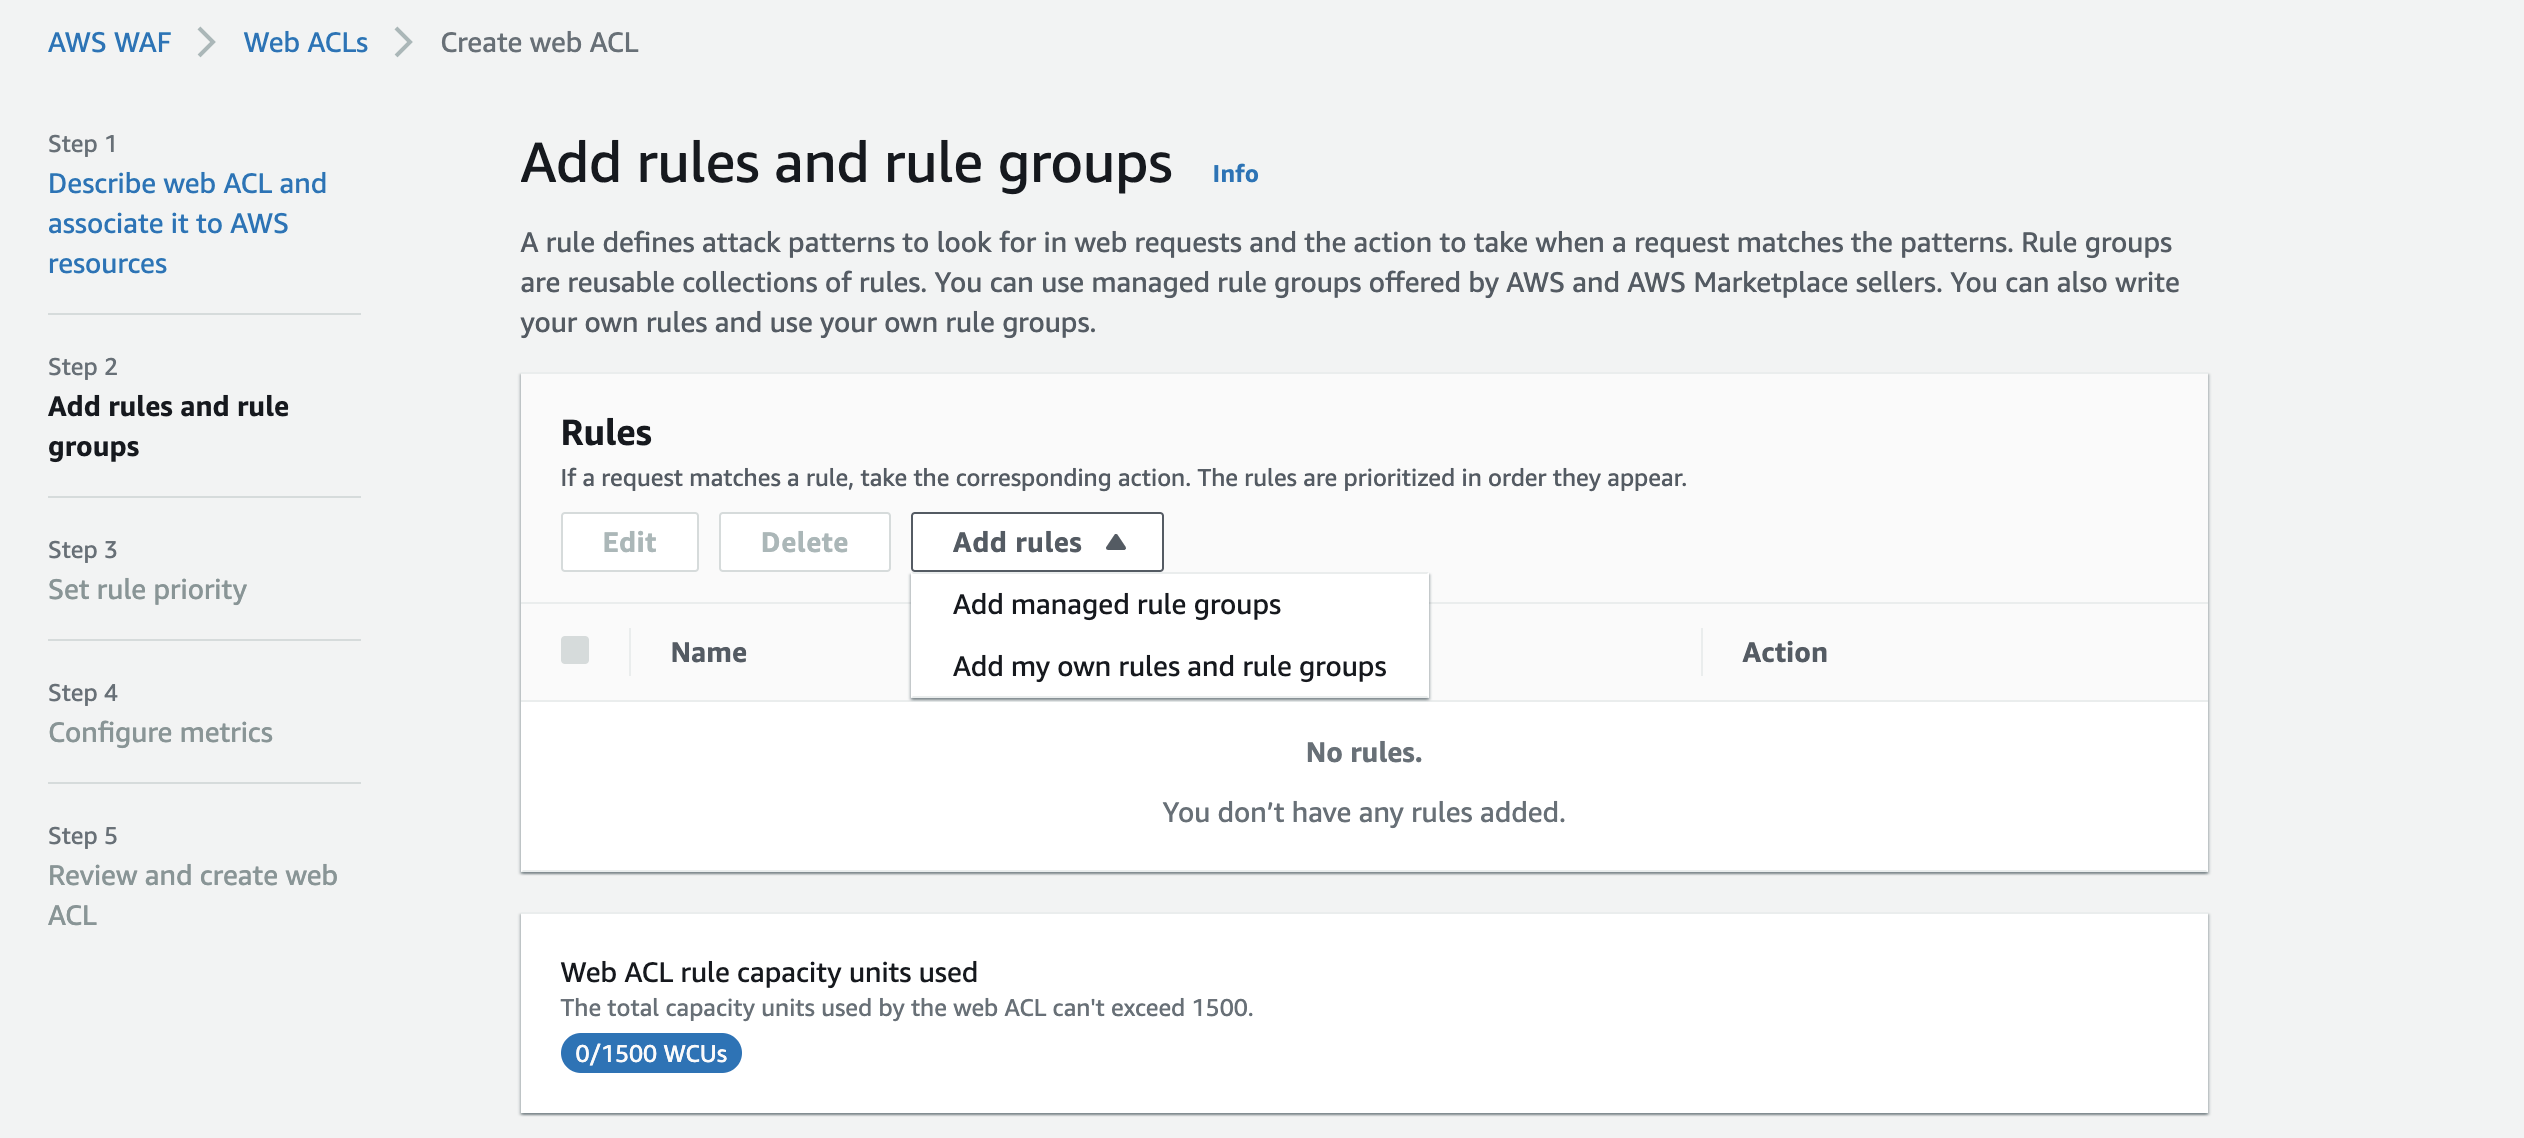Click the Create web ACL breadcrumb text

(539, 43)
